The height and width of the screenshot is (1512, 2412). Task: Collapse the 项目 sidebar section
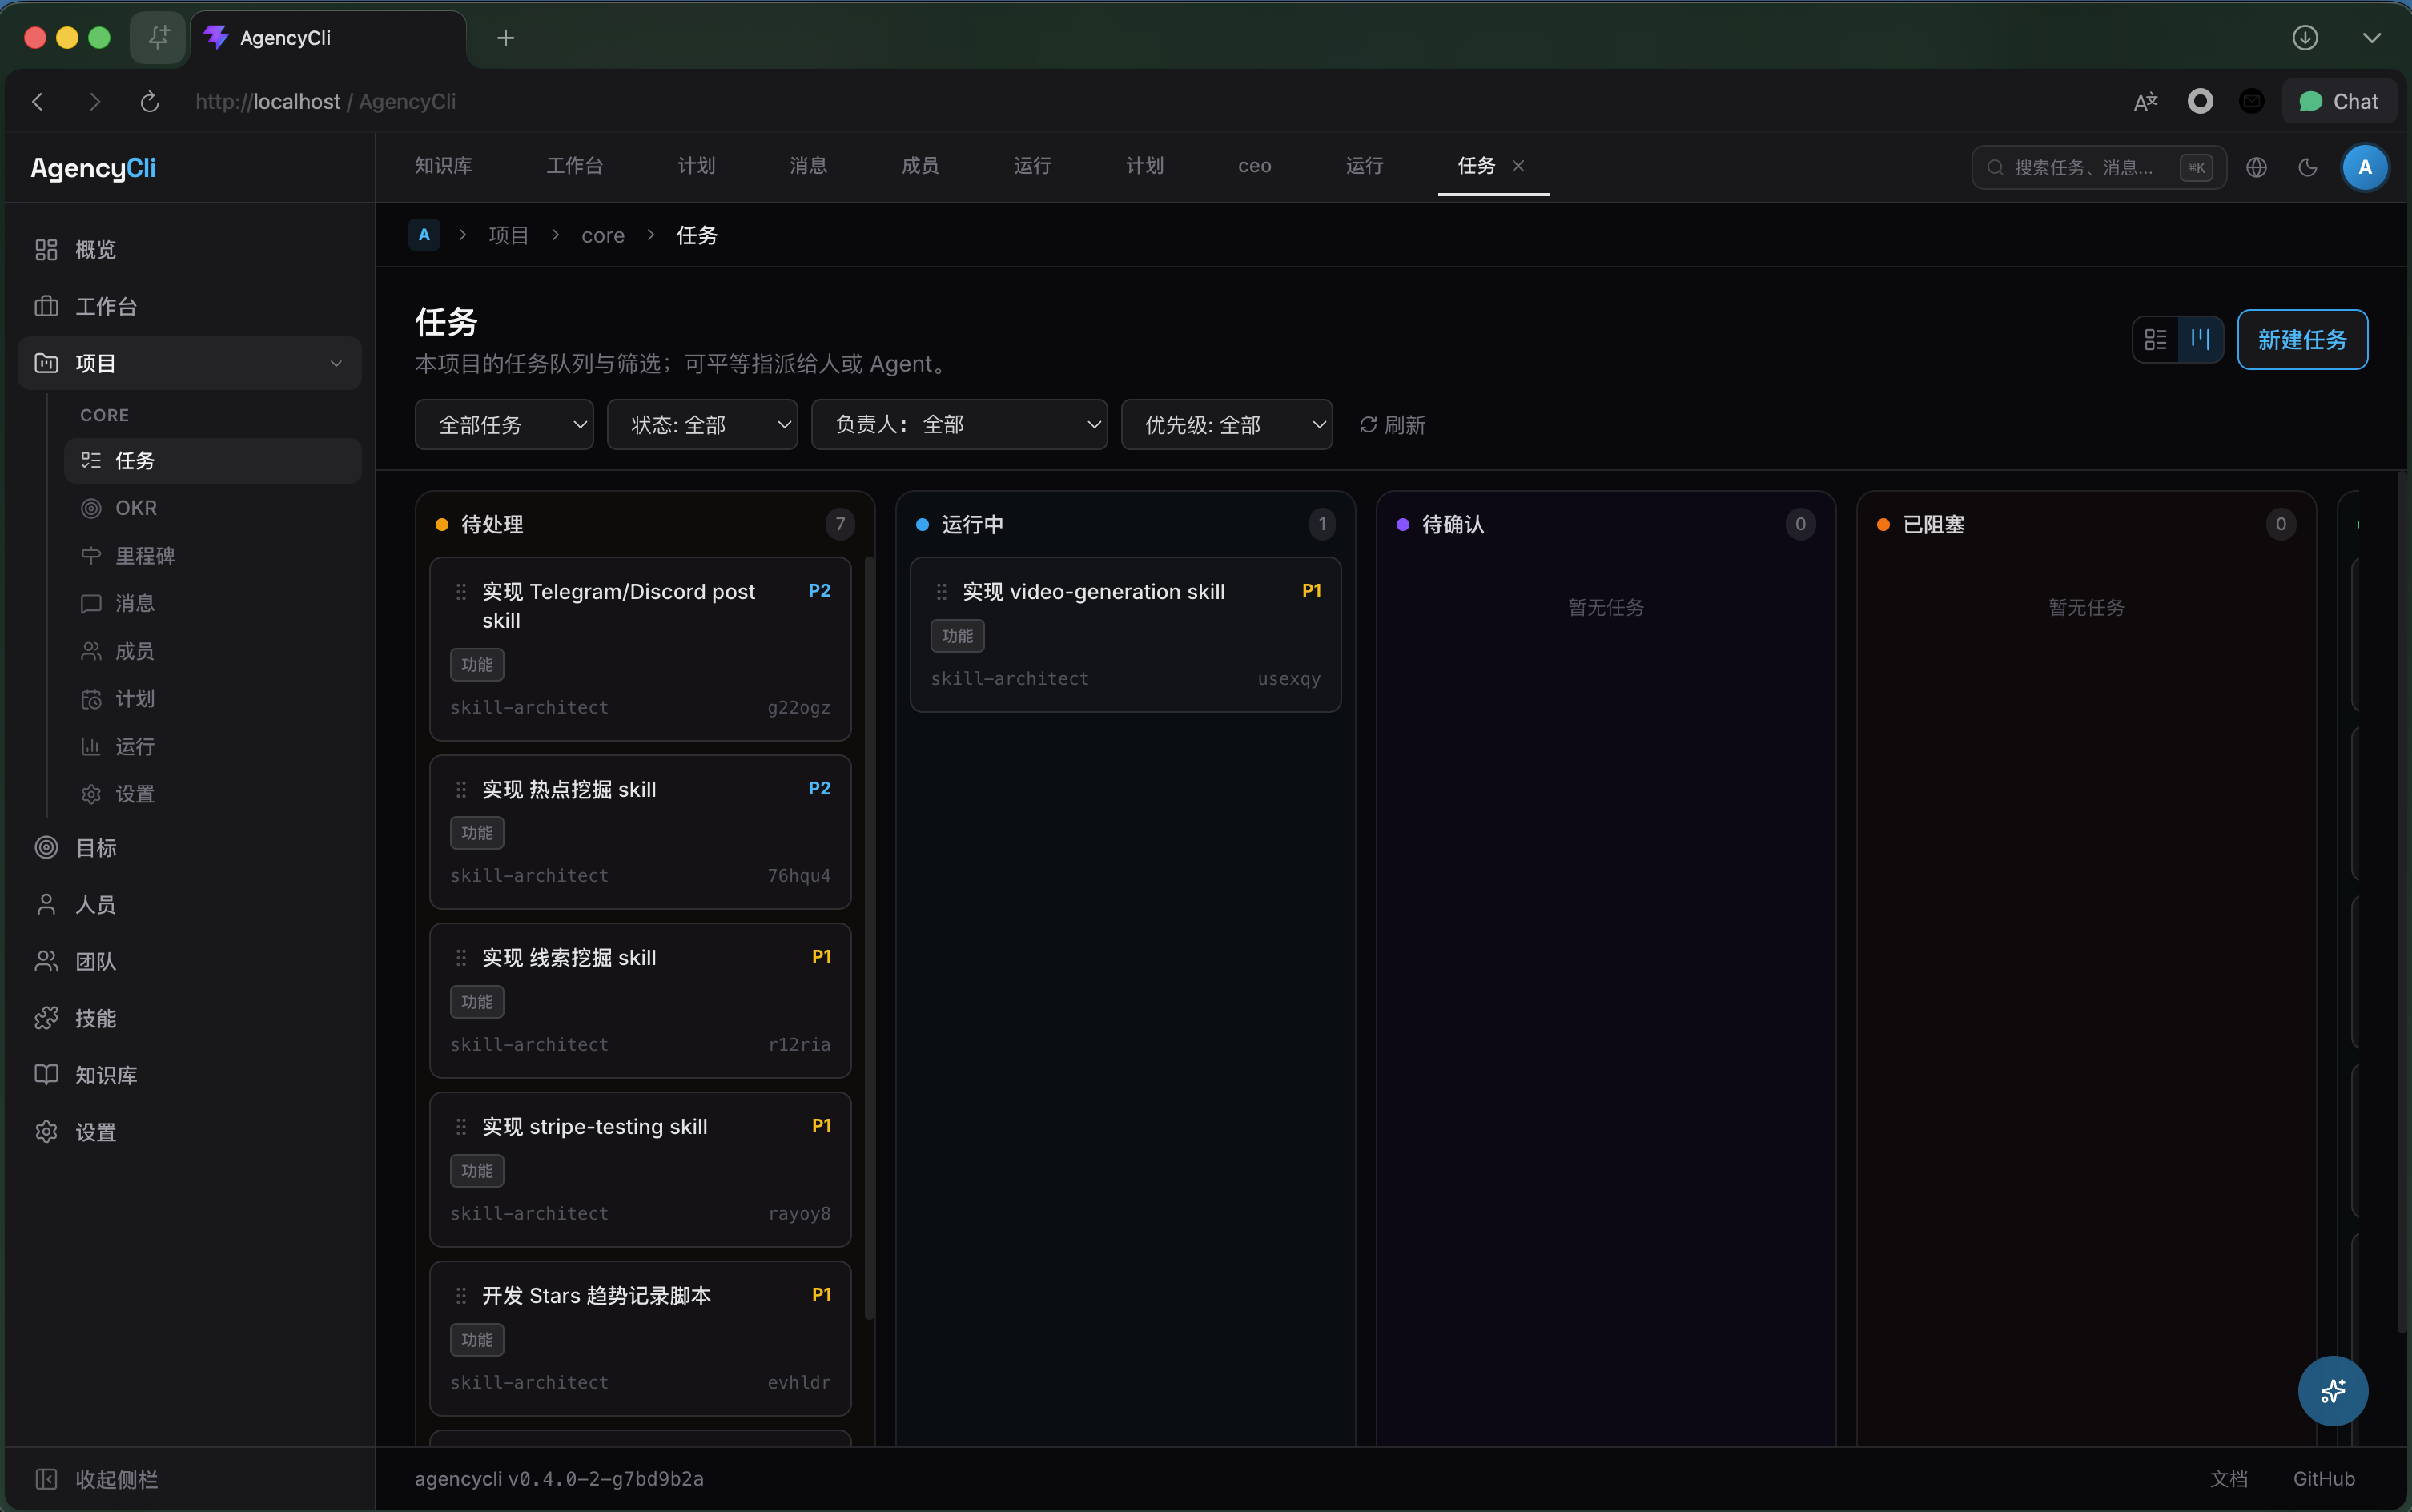click(336, 363)
